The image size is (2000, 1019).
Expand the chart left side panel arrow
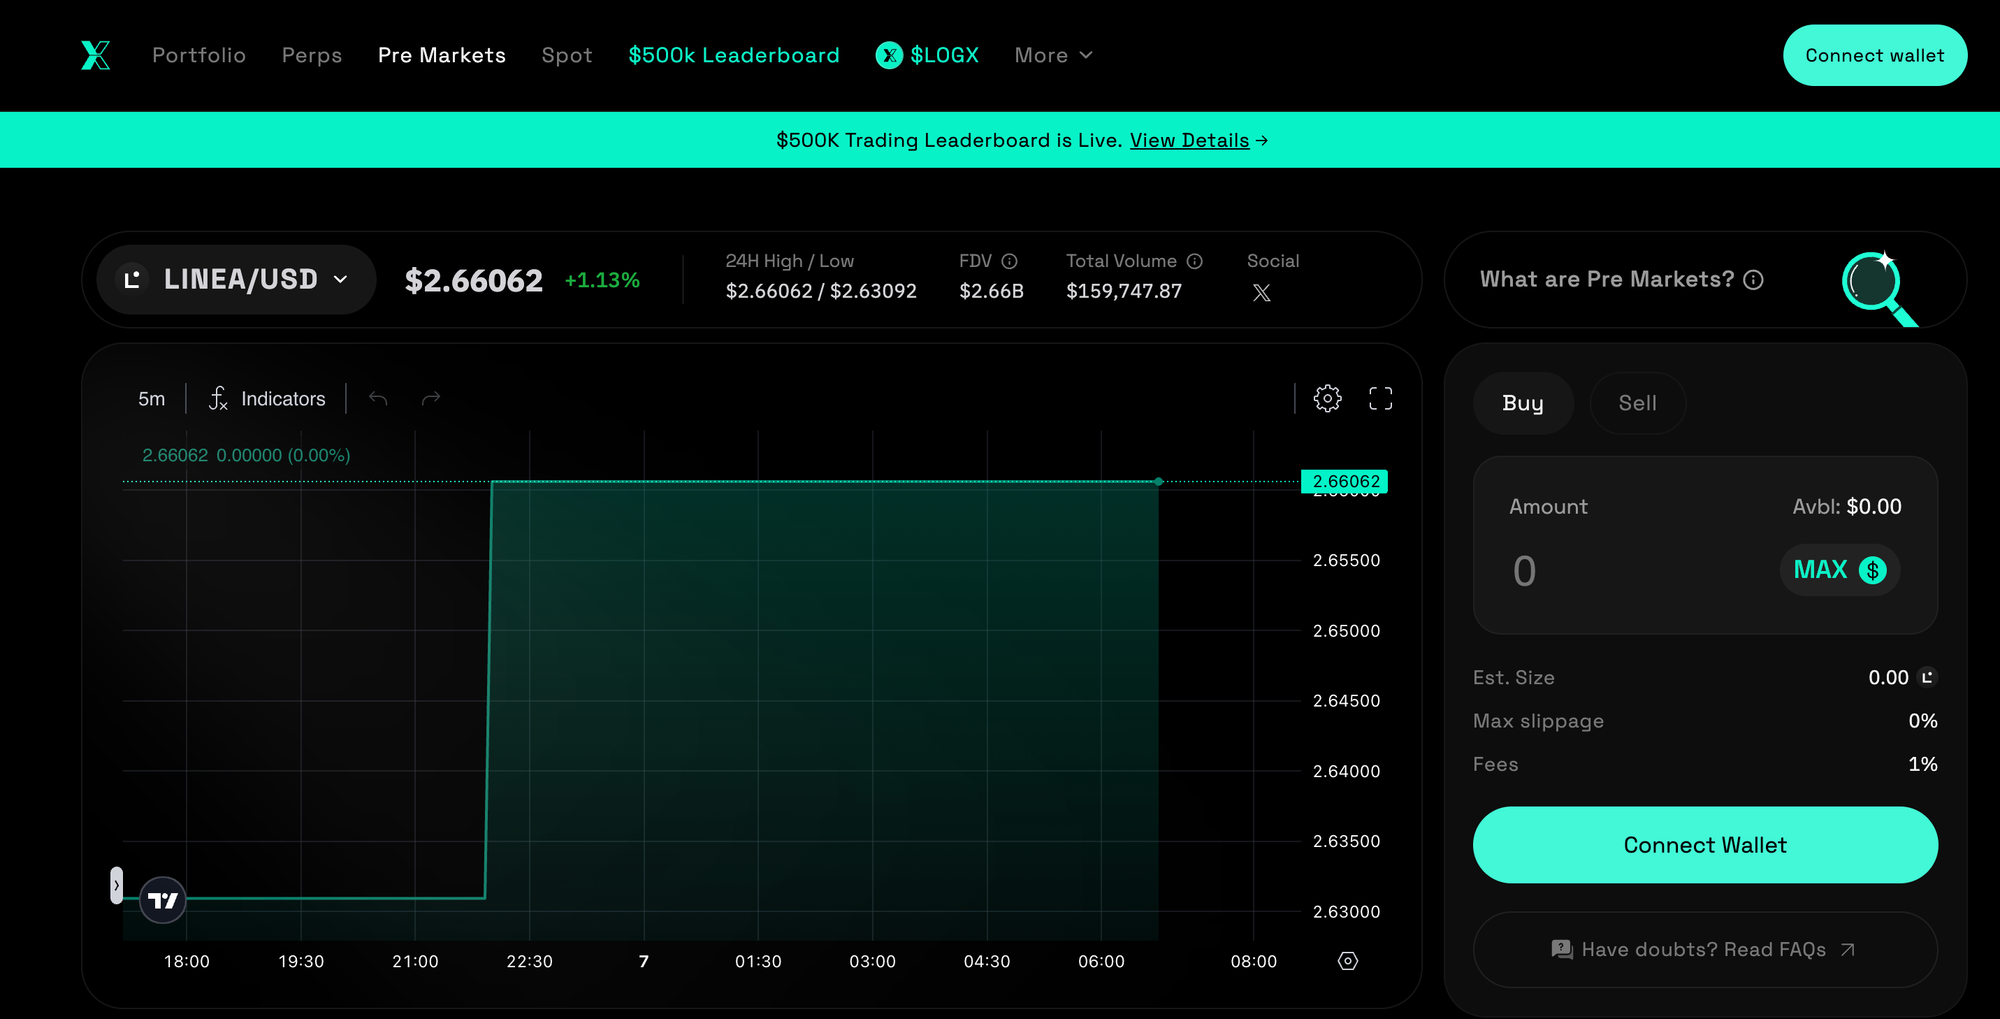[x=116, y=885]
